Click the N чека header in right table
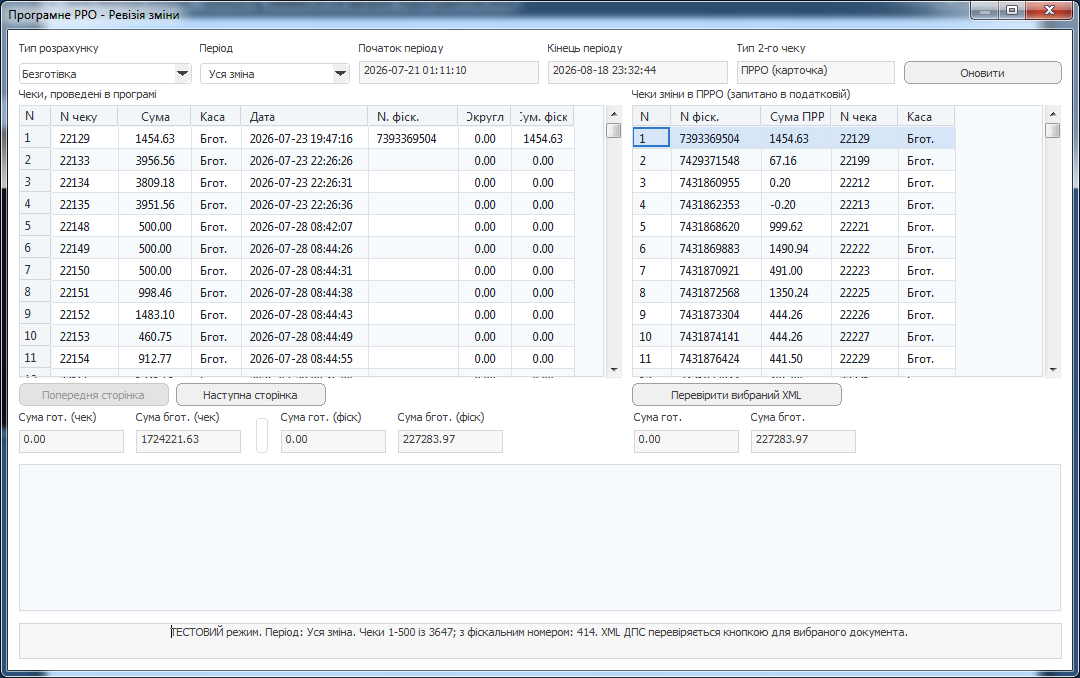This screenshot has height=678, width=1080. [x=864, y=116]
